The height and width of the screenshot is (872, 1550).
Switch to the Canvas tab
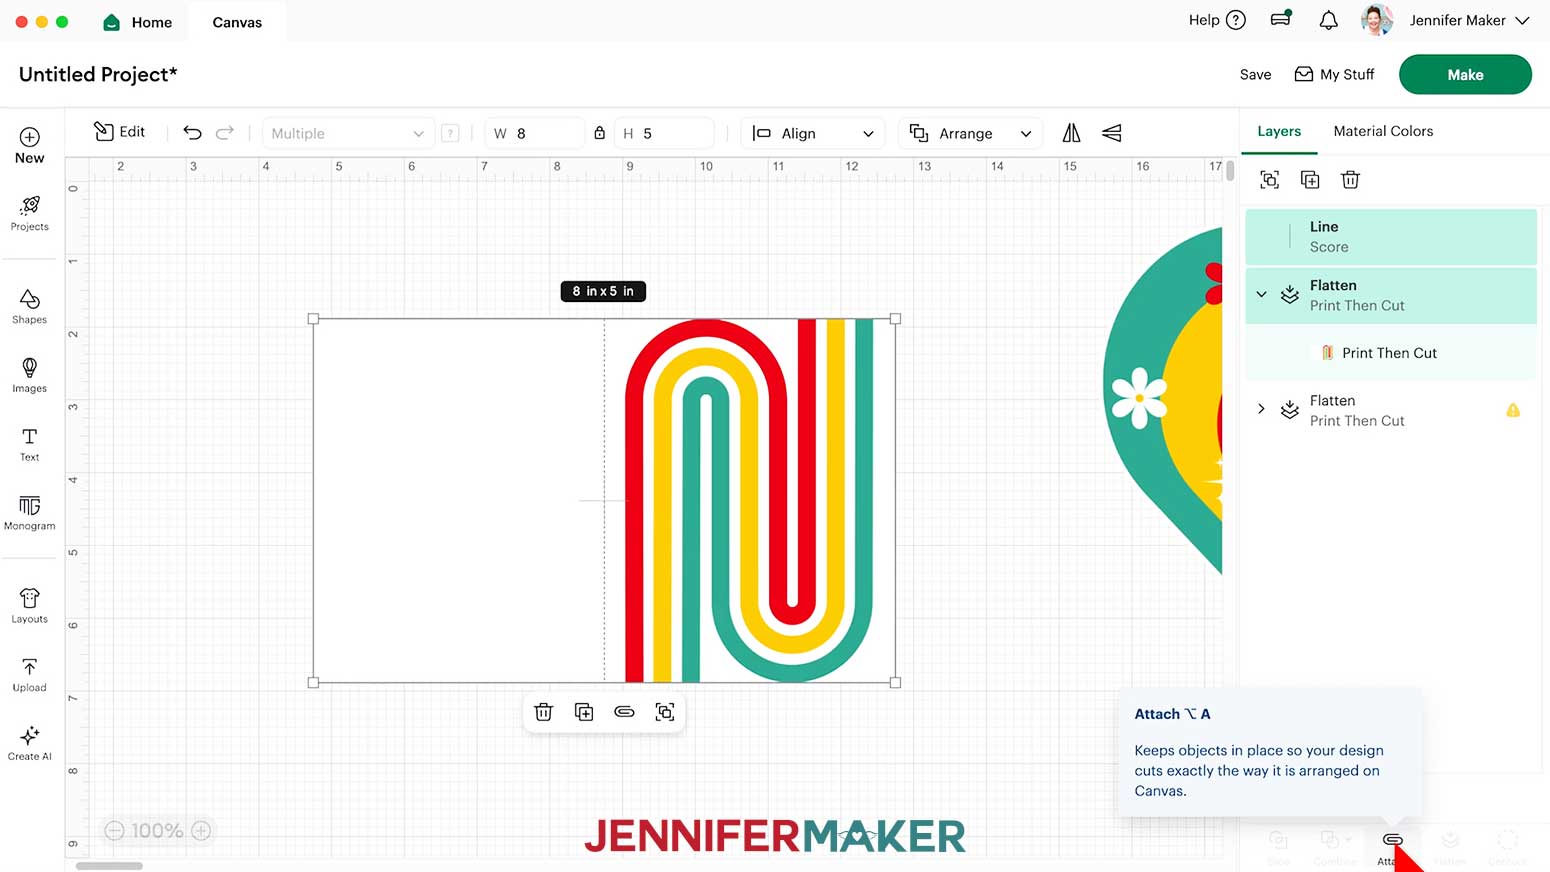tap(237, 22)
